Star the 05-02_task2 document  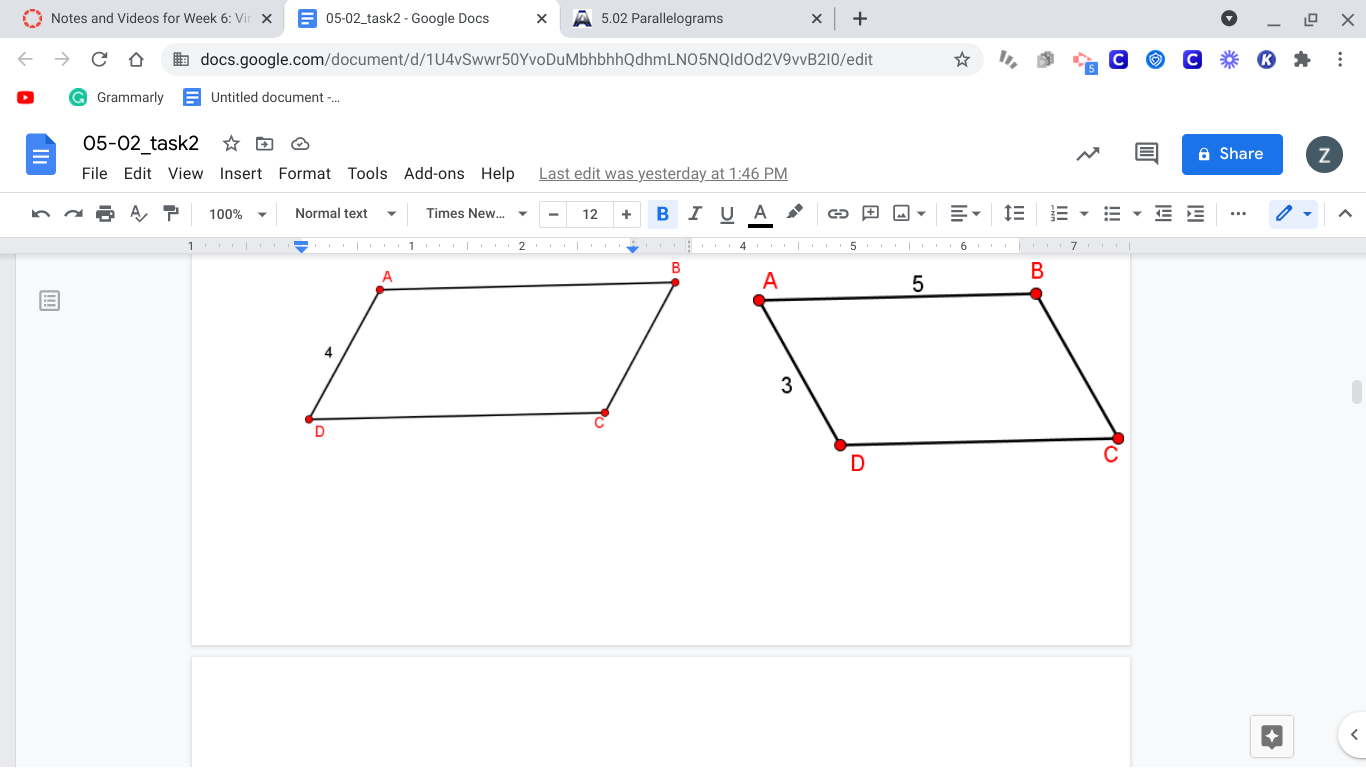pos(231,143)
